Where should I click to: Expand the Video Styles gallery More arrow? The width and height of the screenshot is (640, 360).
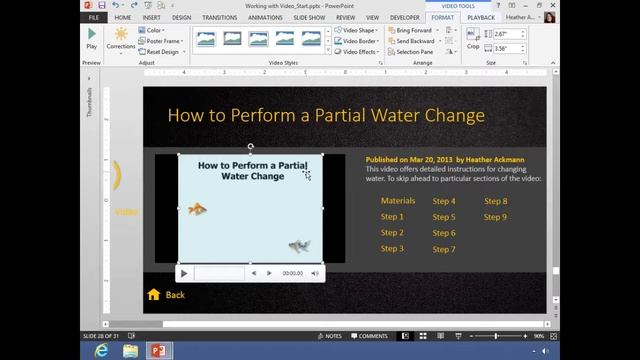[328, 51]
